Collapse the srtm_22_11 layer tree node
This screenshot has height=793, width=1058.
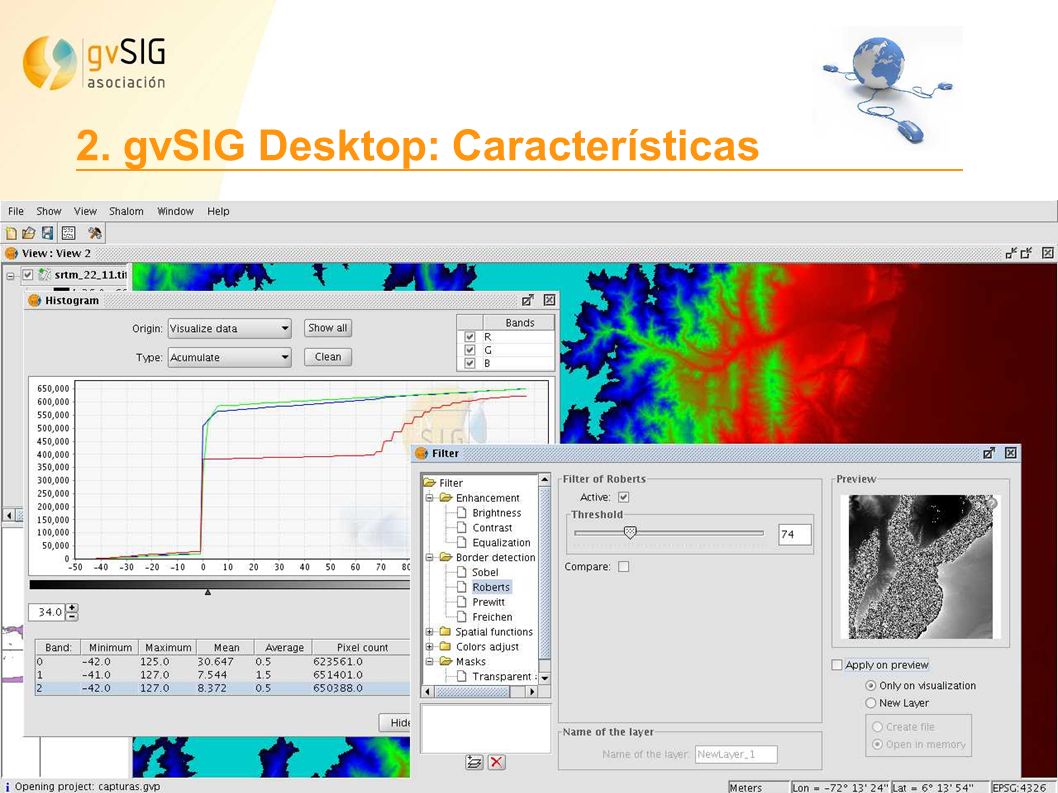tap(11, 275)
